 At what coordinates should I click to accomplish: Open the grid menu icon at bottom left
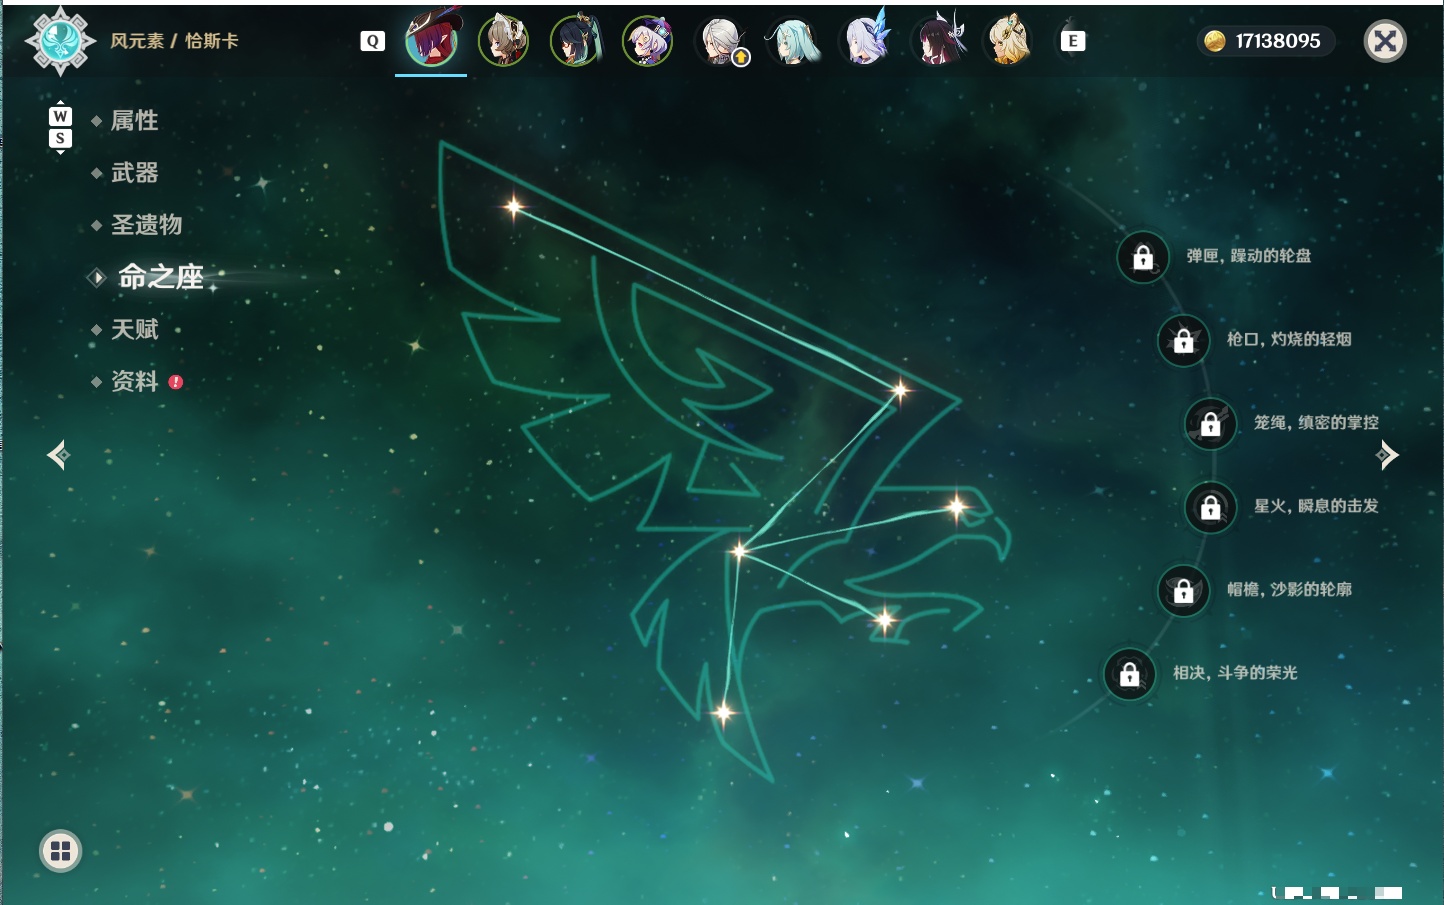[x=60, y=851]
